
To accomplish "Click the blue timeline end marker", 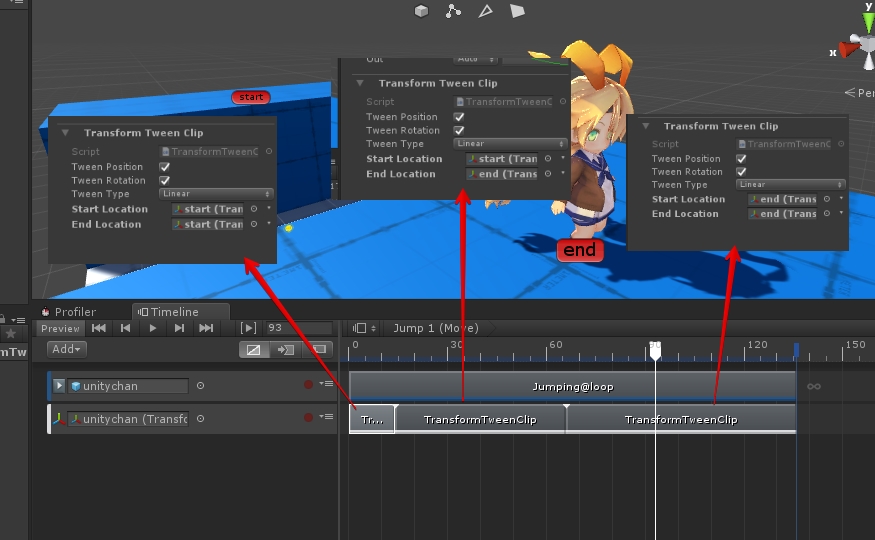I will pos(796,350).
